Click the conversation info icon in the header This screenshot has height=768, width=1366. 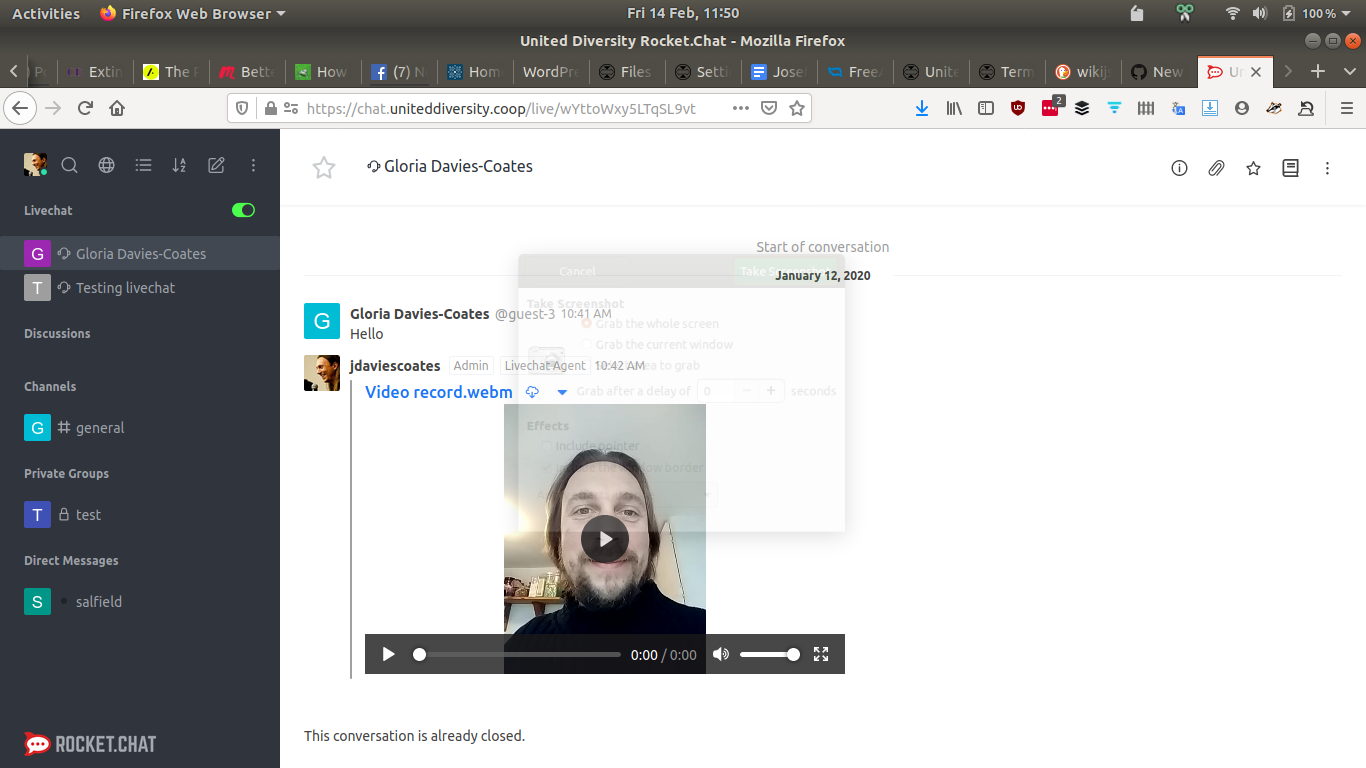pos(1179,168)
